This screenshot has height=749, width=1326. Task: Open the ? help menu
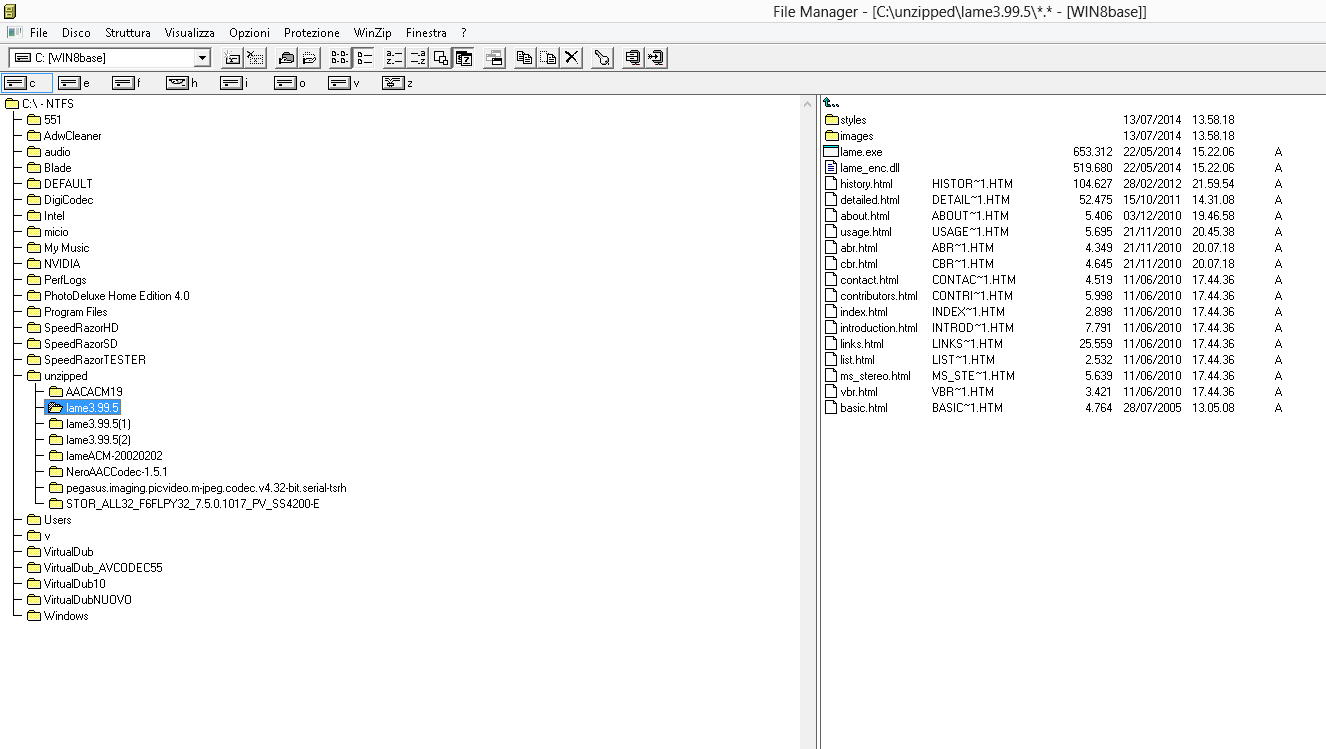point(464,33)
